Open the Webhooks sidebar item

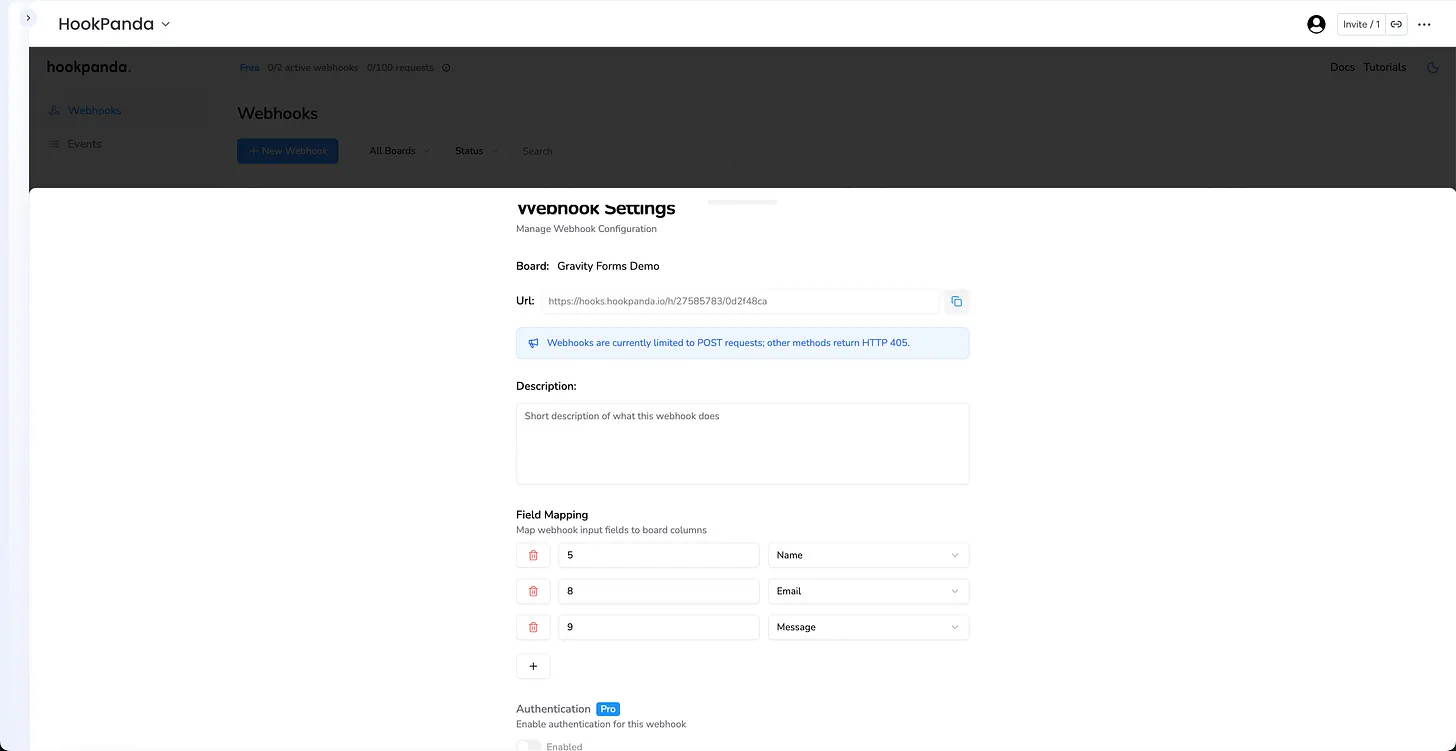pos(94,111)
